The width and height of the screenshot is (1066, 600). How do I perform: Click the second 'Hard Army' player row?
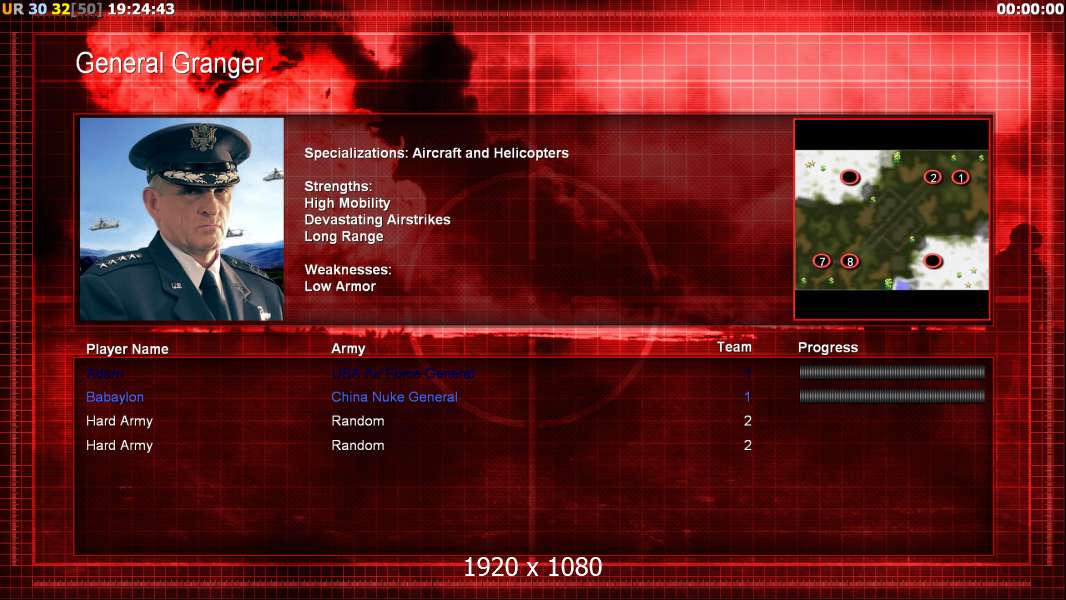[120, 446]
